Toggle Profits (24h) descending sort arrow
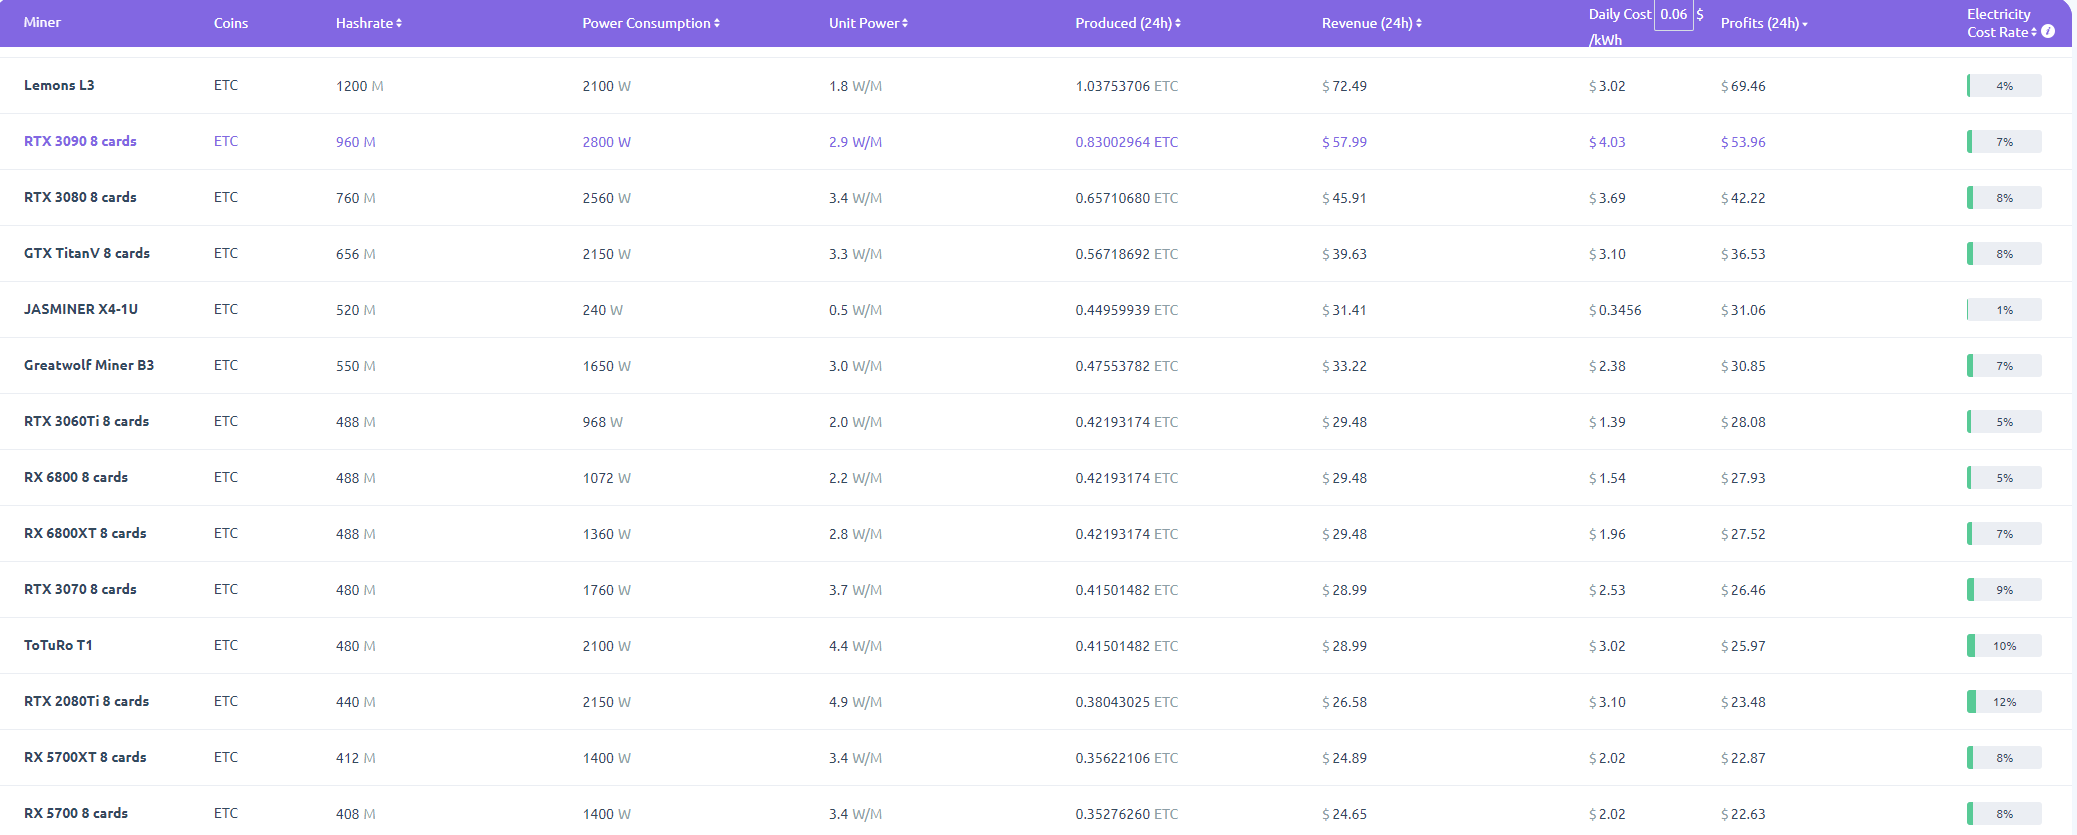 [x=1805, y=24]
